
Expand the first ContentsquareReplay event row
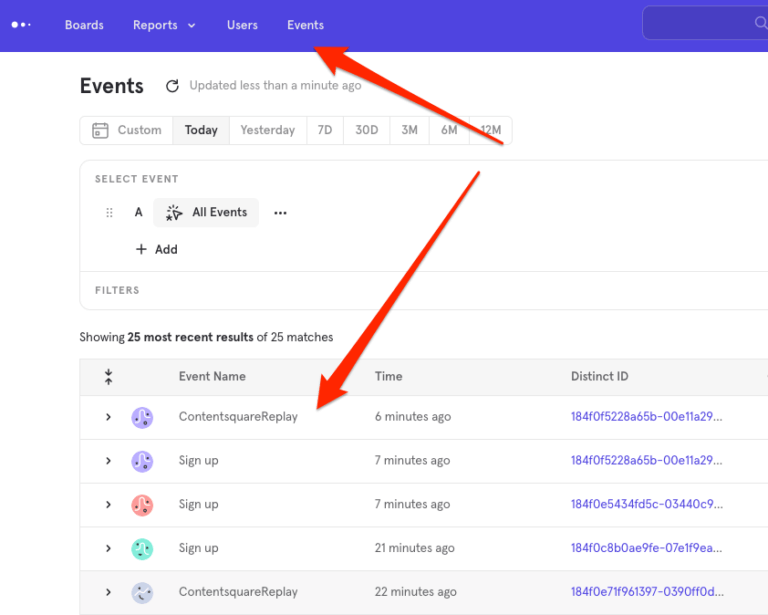pyautogui.click(x=108, y=417)
